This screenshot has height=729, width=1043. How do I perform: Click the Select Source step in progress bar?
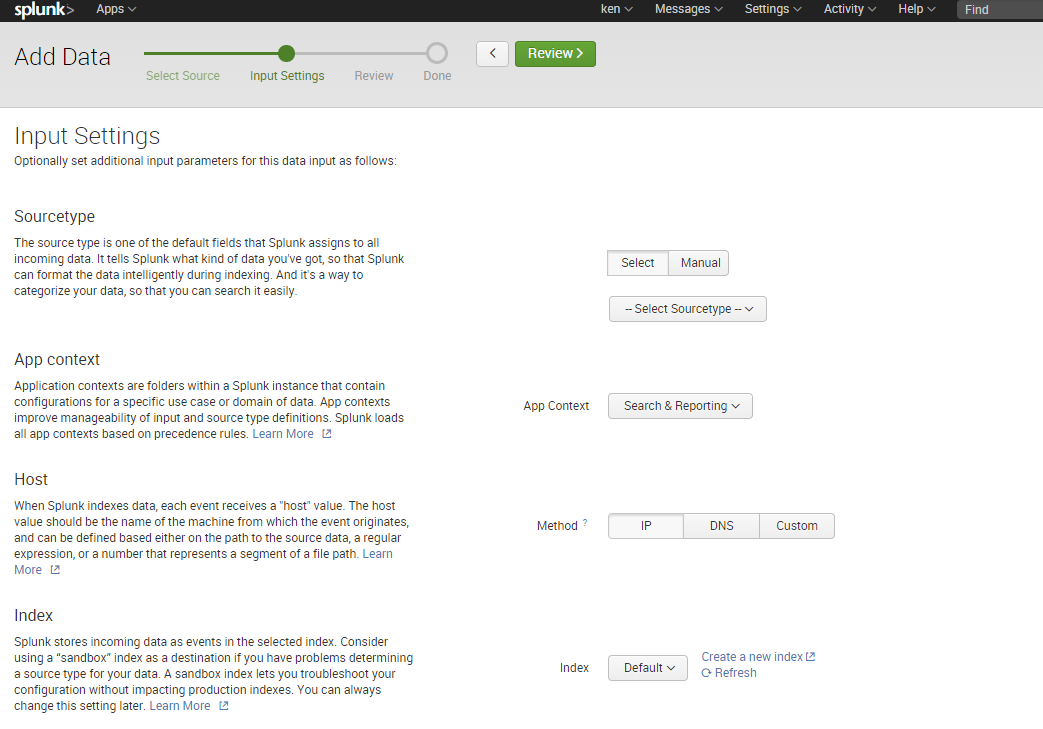(x=182, y=76)
